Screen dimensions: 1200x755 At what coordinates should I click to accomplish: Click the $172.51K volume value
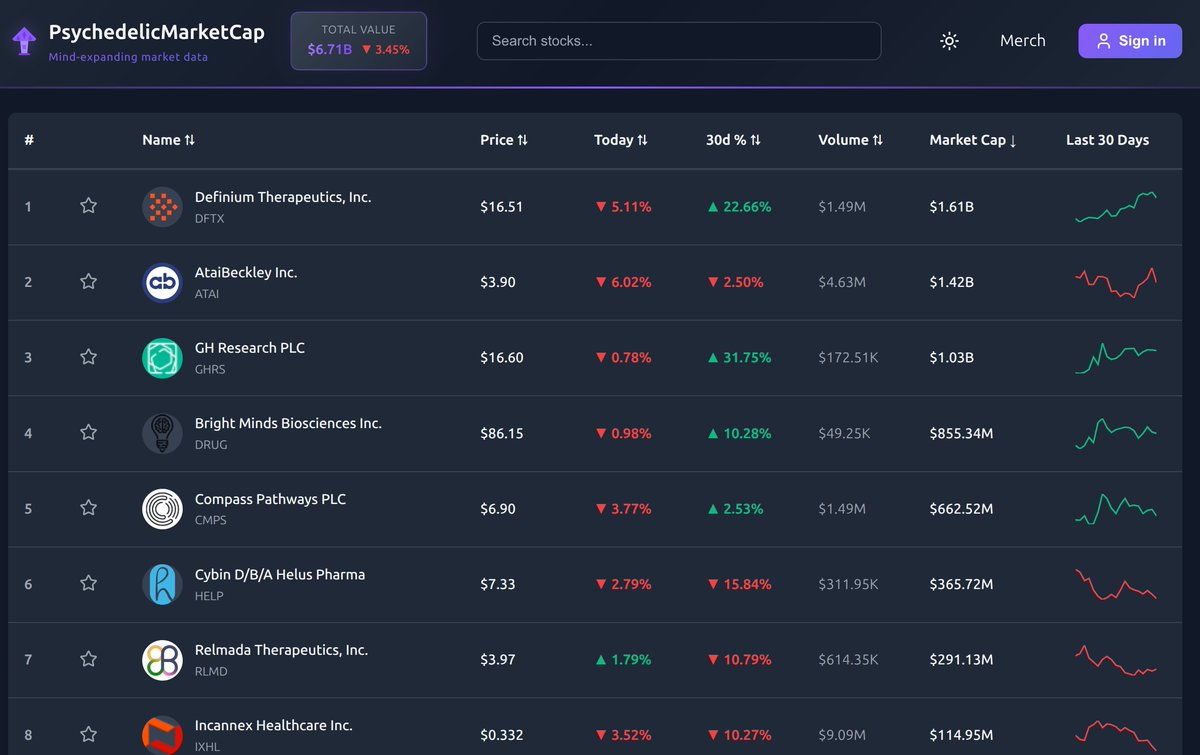pos(848,358)
